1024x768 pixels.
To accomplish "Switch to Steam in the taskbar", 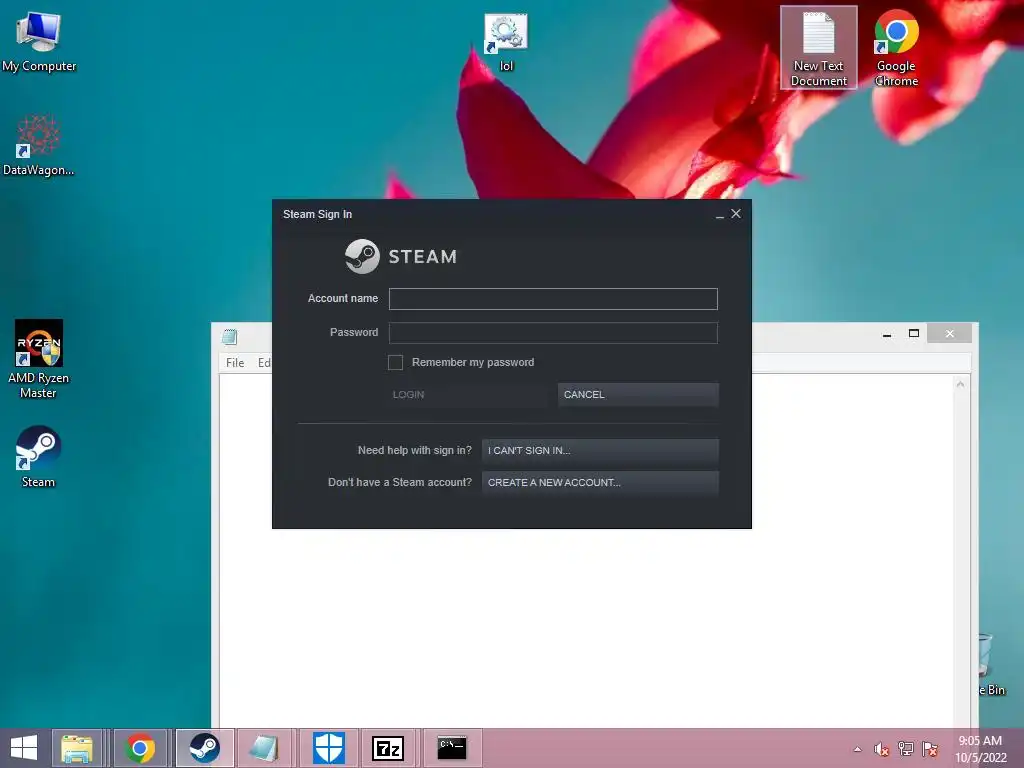I will coord(204,748).
